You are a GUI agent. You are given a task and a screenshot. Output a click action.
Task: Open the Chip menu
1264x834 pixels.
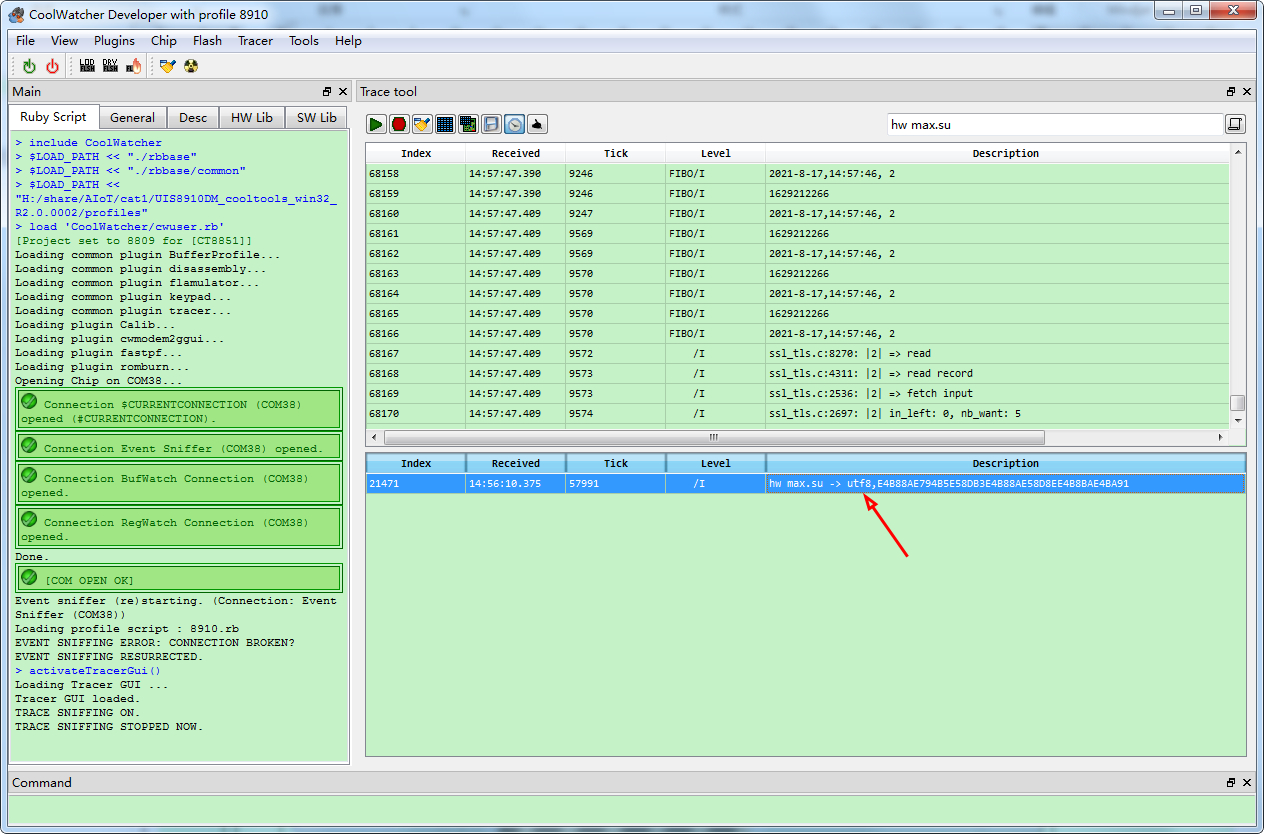coord(164,41)
